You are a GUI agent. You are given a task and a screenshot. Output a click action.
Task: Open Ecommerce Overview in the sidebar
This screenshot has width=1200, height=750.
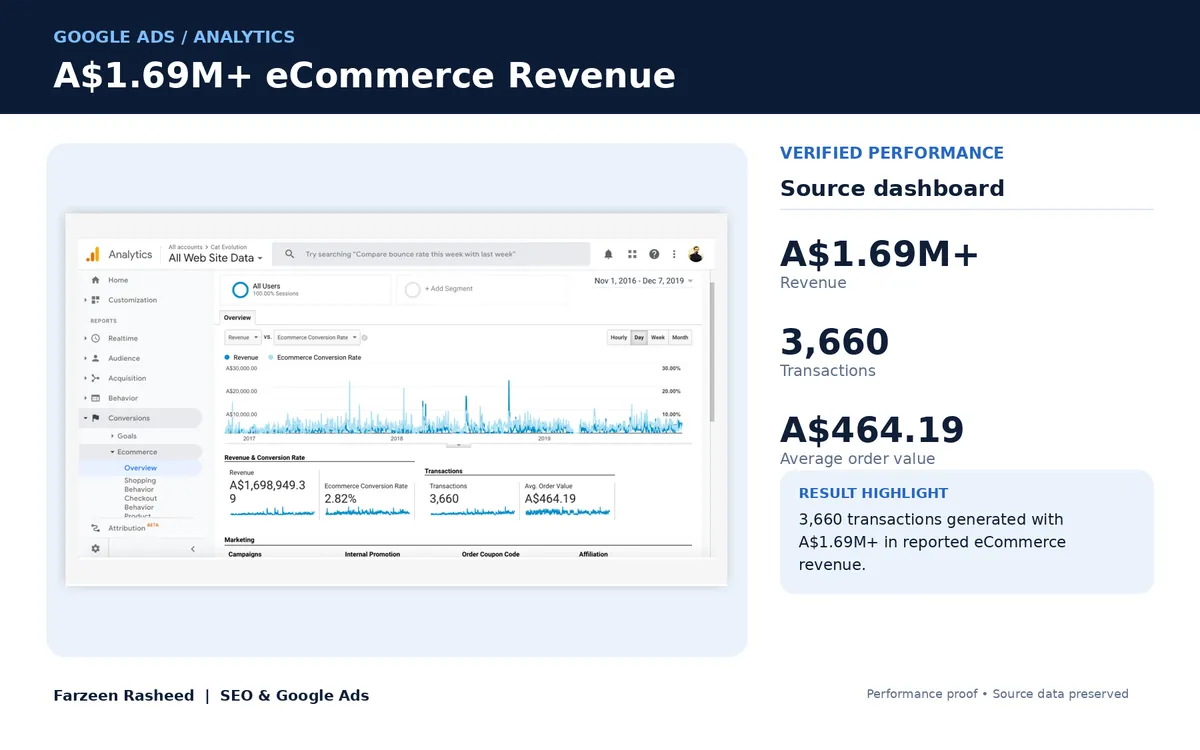click(140, 468)
